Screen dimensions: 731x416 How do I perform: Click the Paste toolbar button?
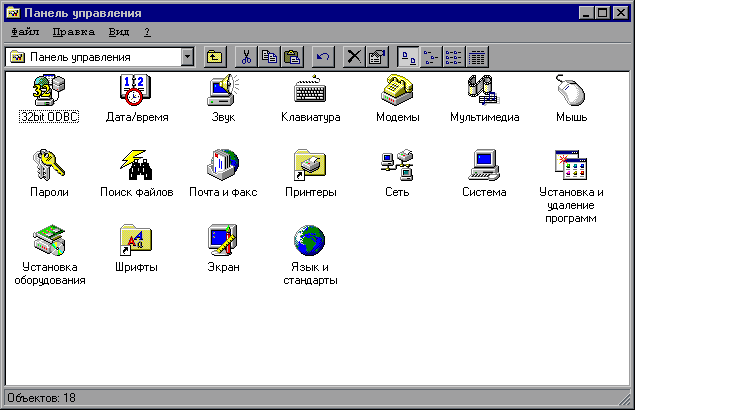[x=292, y=57]
